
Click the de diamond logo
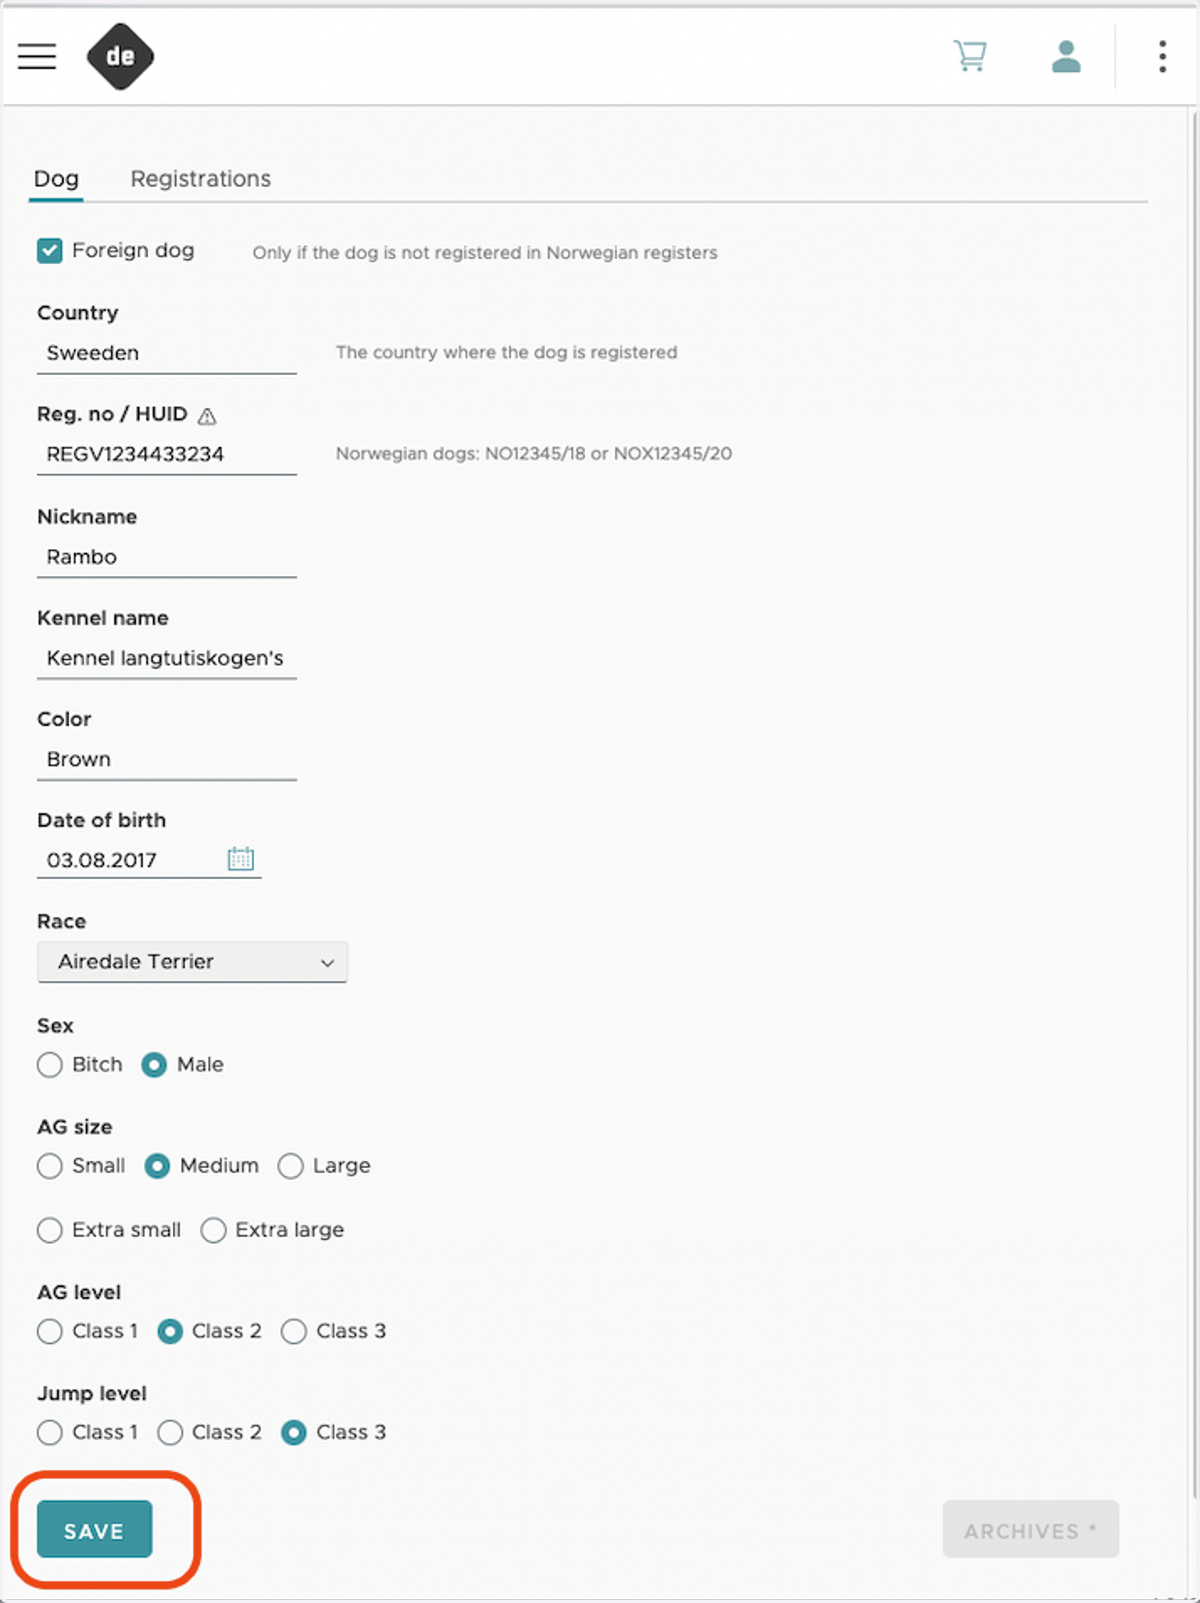(x=120, y=56)
